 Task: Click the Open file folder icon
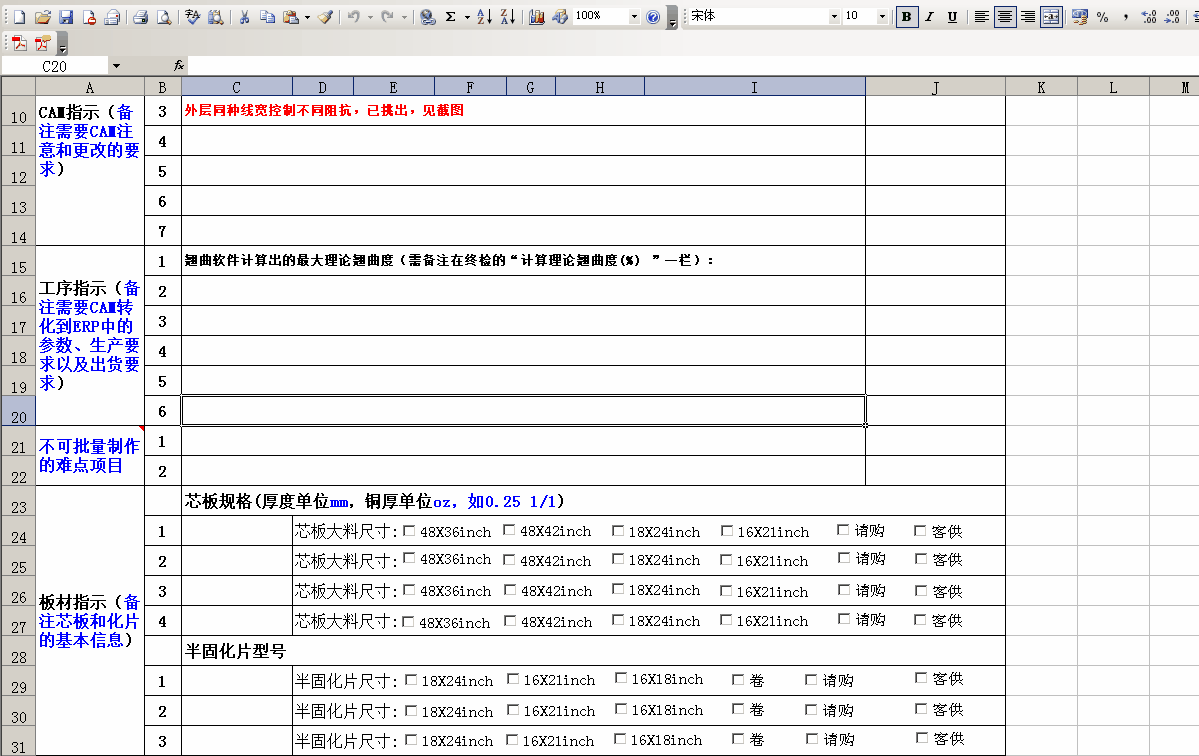(x=43, y=16)
